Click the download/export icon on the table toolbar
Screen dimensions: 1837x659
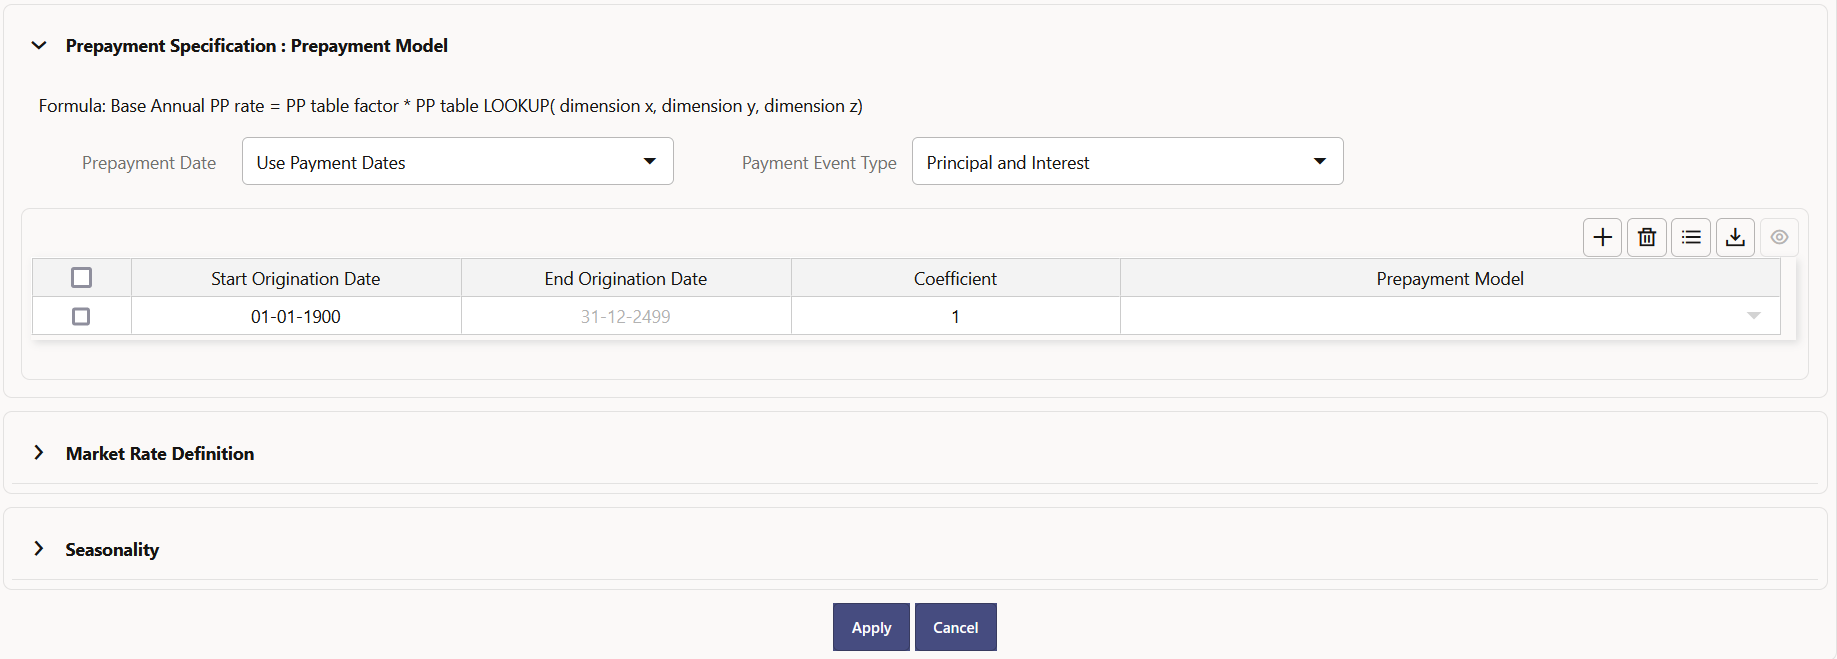(1735, 237)
